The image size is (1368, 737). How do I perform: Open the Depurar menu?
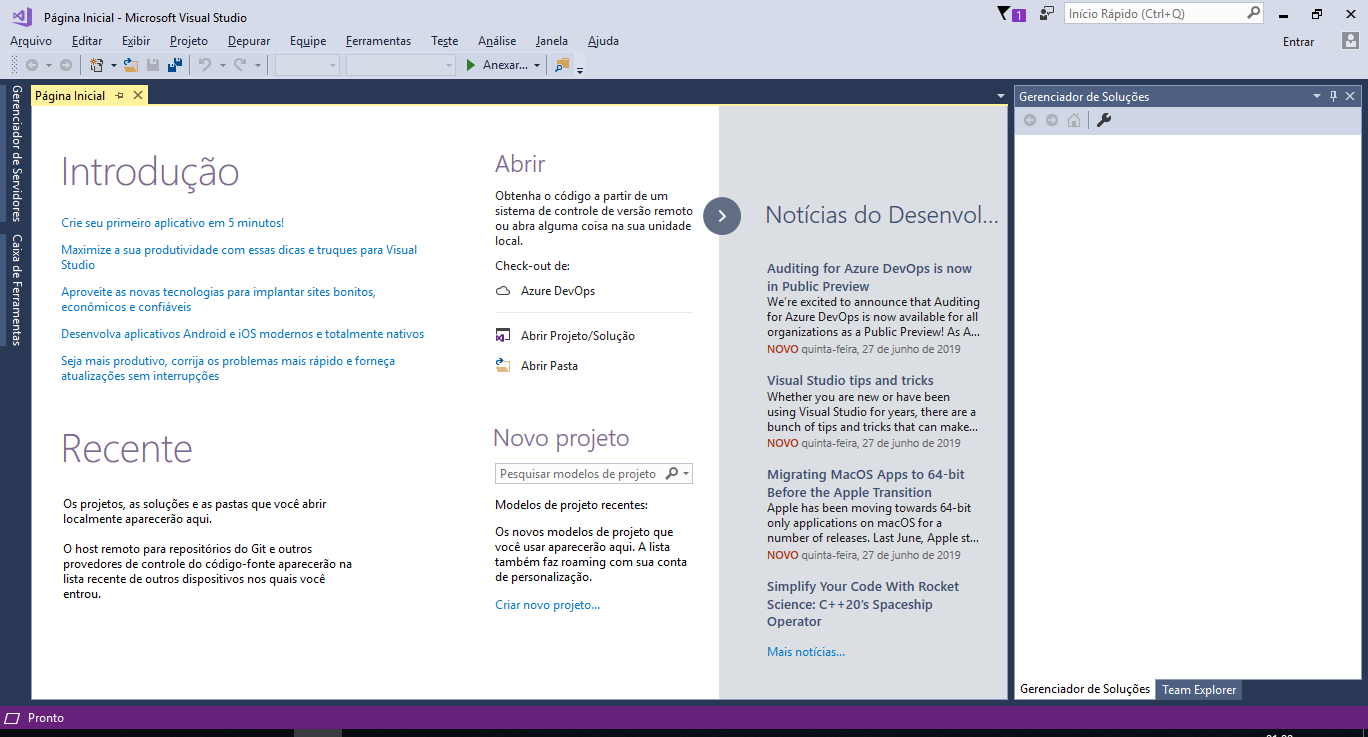[249, 41]
